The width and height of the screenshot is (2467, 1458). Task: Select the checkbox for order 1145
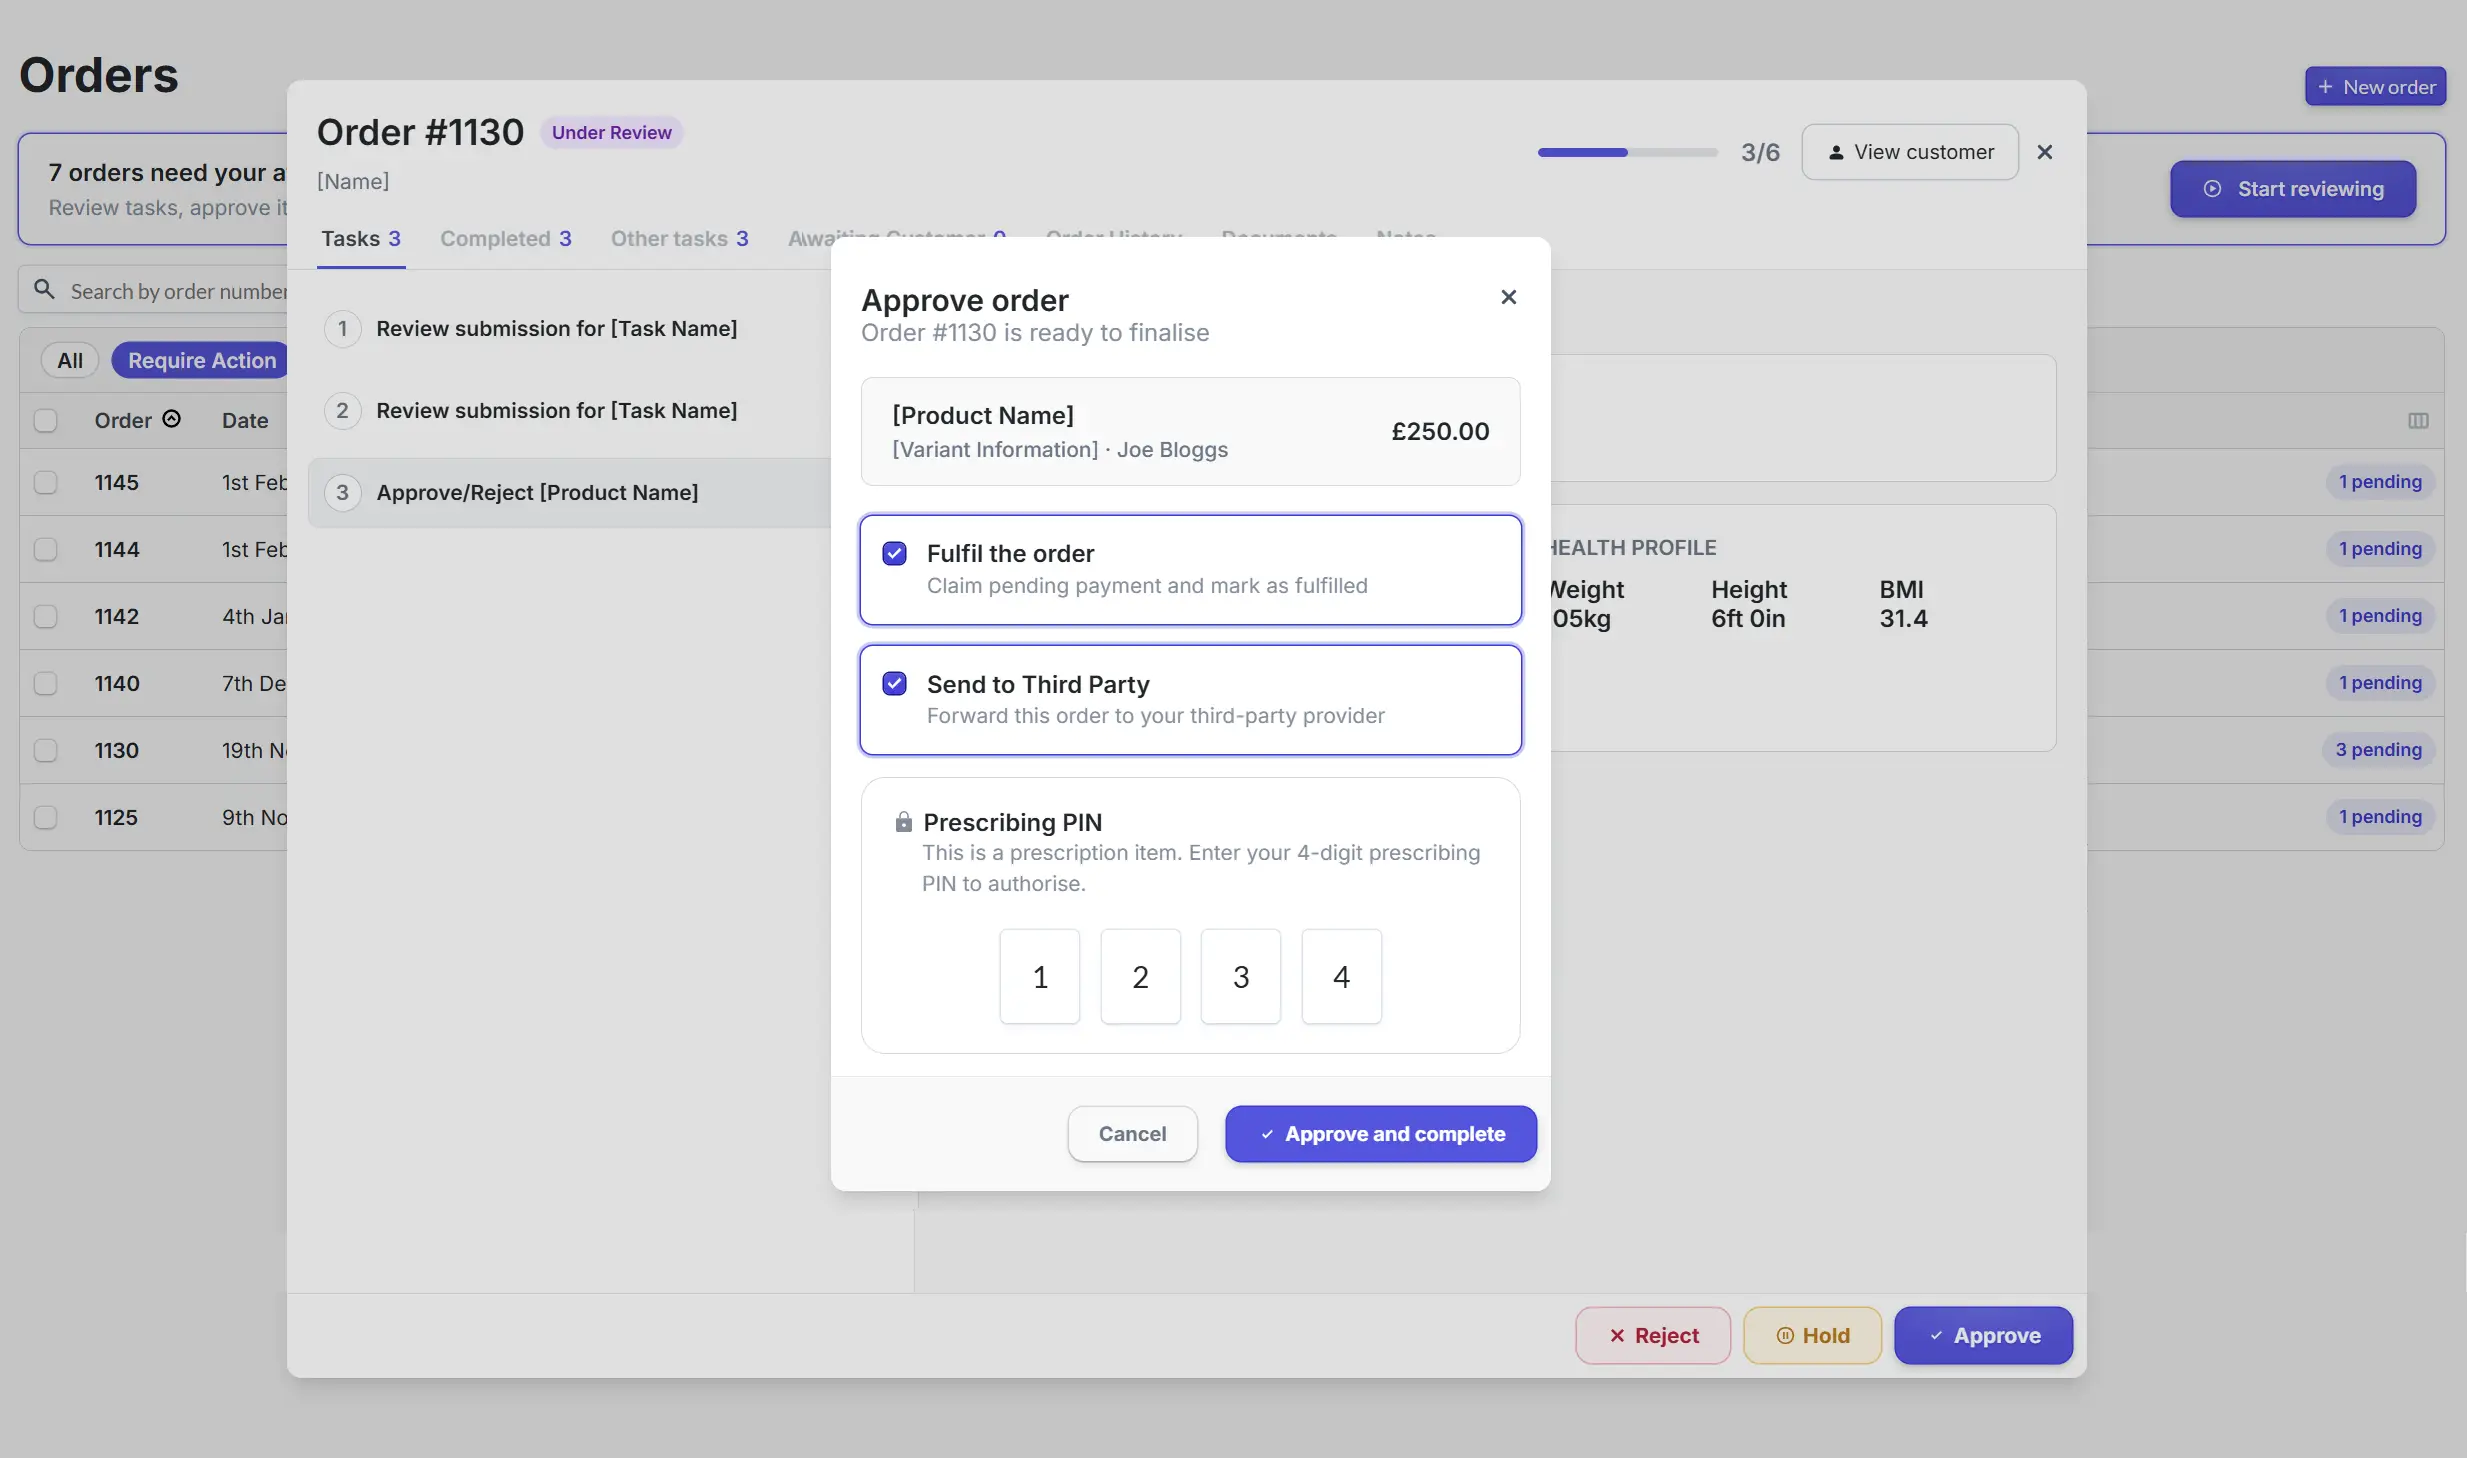pyautogui.click(x=45, y=483)
